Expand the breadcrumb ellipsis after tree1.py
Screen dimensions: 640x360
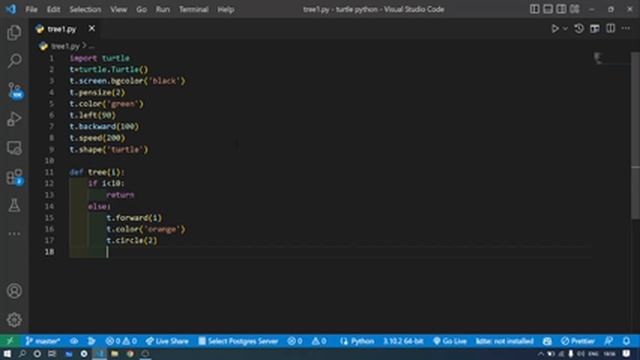coord(92,46)
